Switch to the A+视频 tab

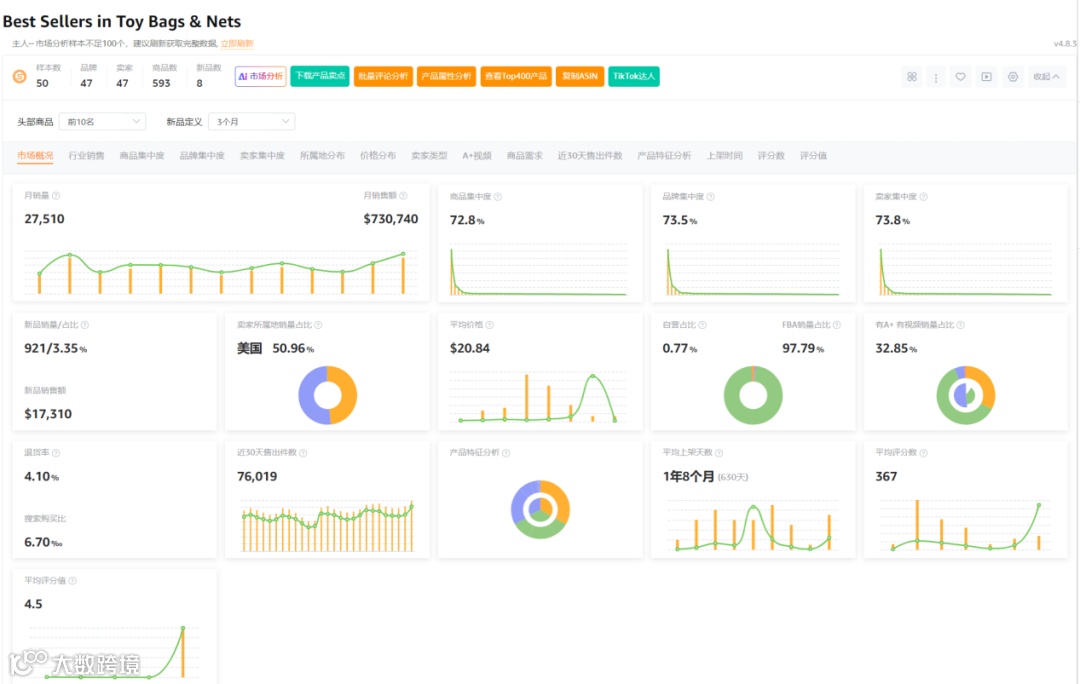click(477, 156)
